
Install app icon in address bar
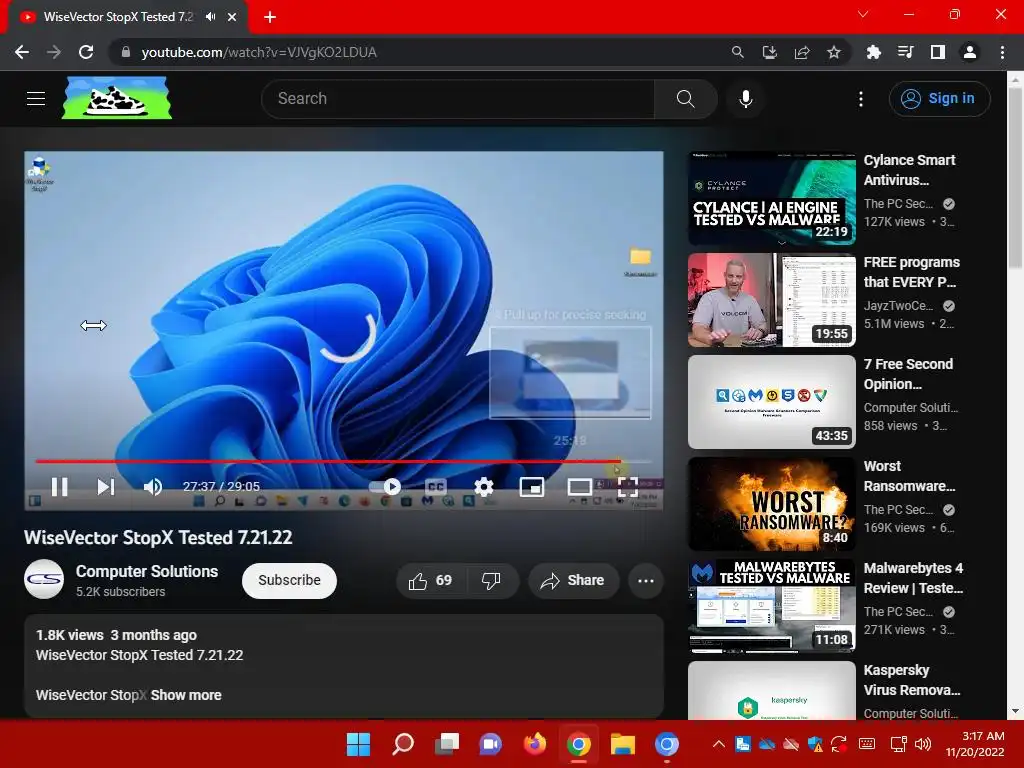[x=769, y=52]
